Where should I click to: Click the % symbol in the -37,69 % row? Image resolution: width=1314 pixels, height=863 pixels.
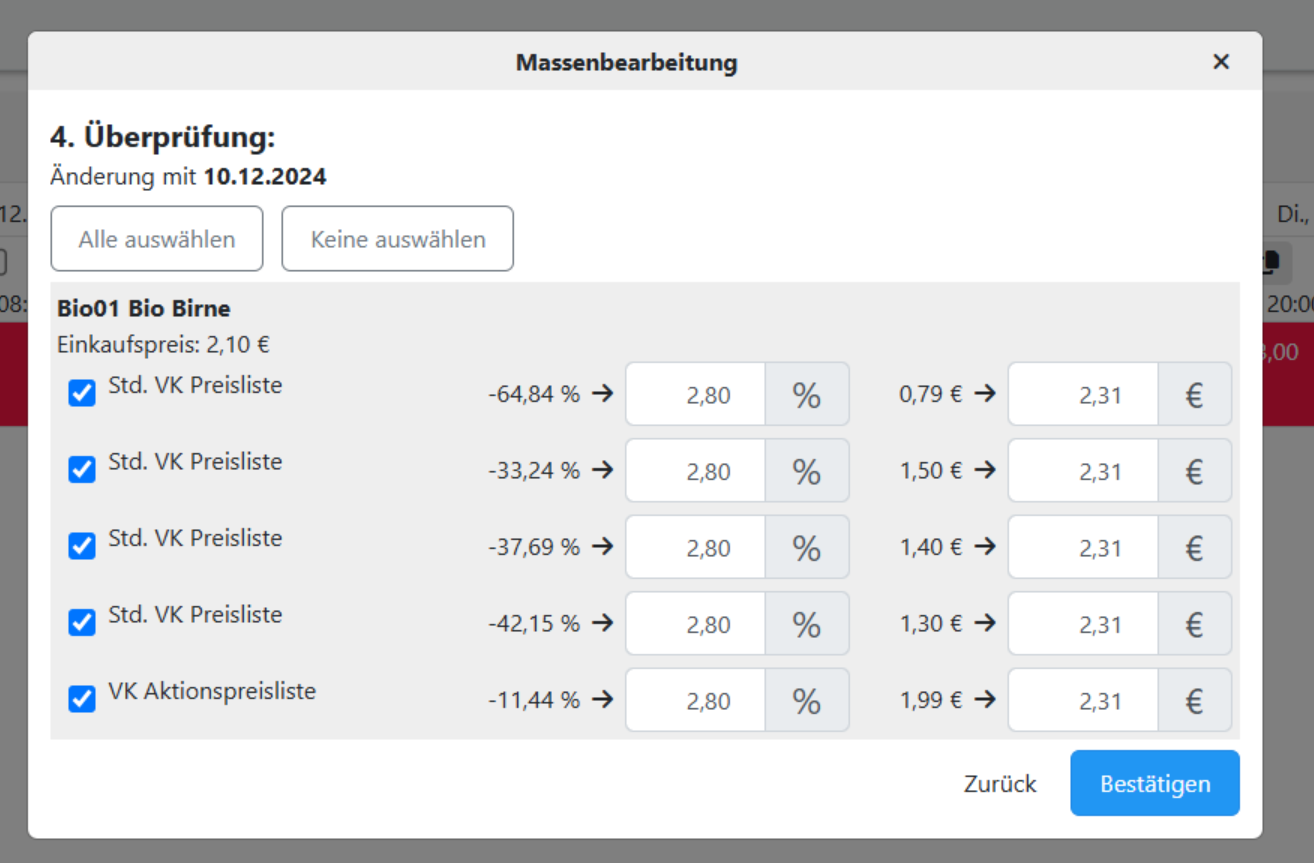click(806, 548)
